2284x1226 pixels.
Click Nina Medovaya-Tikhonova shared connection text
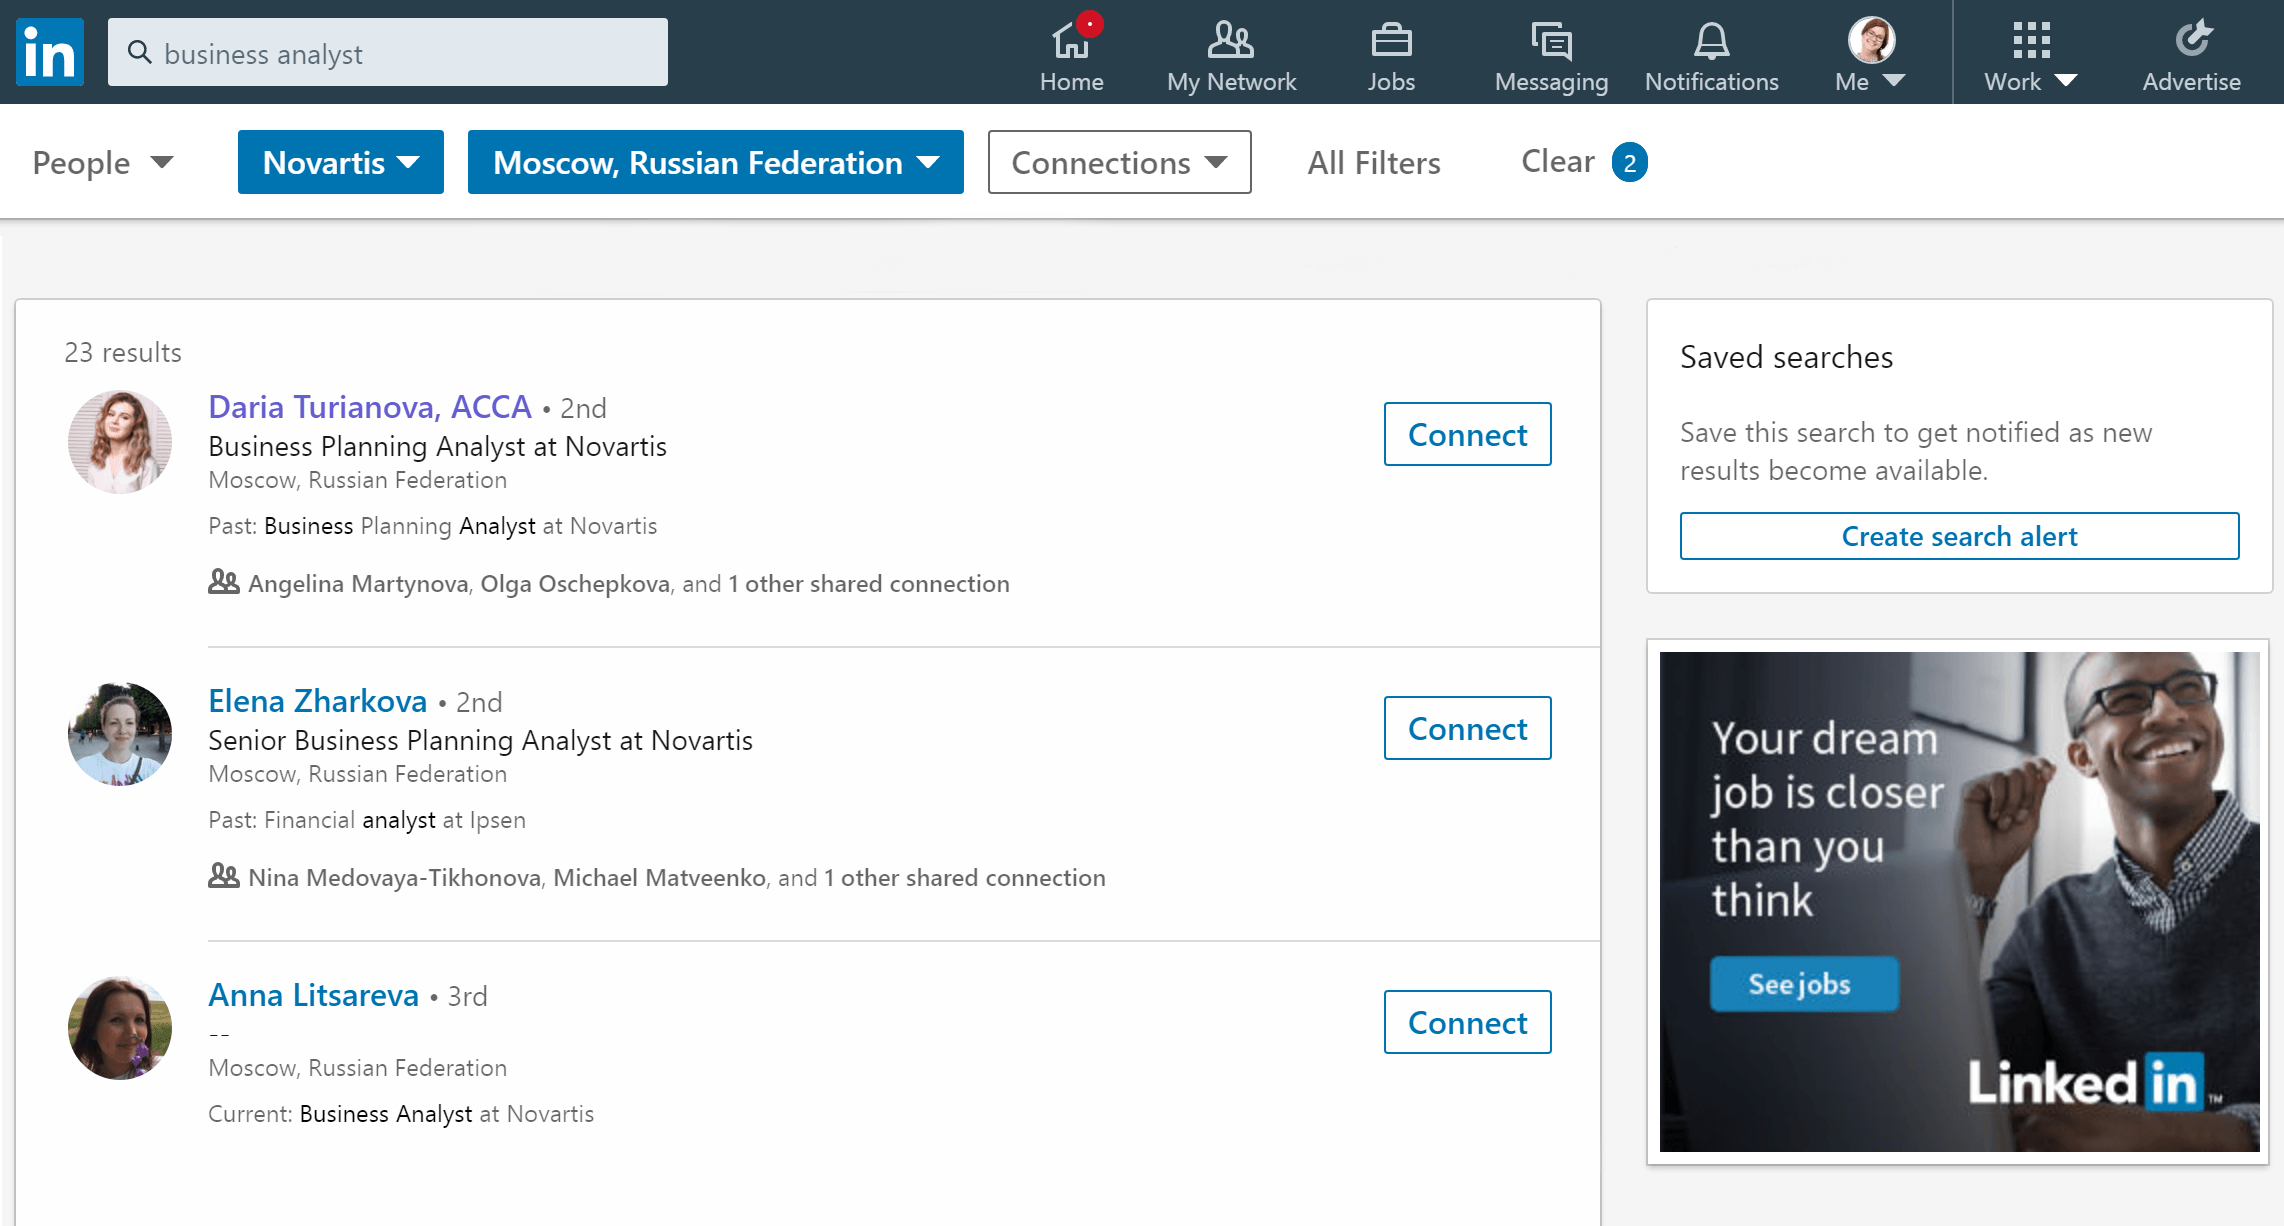pos(395,878)
